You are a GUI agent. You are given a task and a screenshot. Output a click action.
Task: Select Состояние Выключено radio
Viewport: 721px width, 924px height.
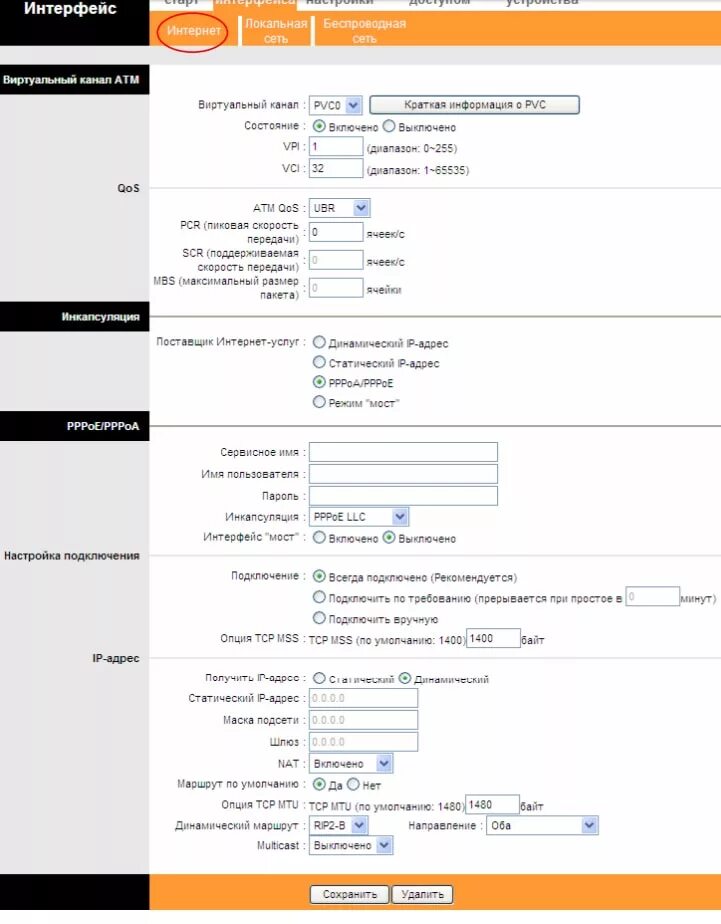pos(389,126)
